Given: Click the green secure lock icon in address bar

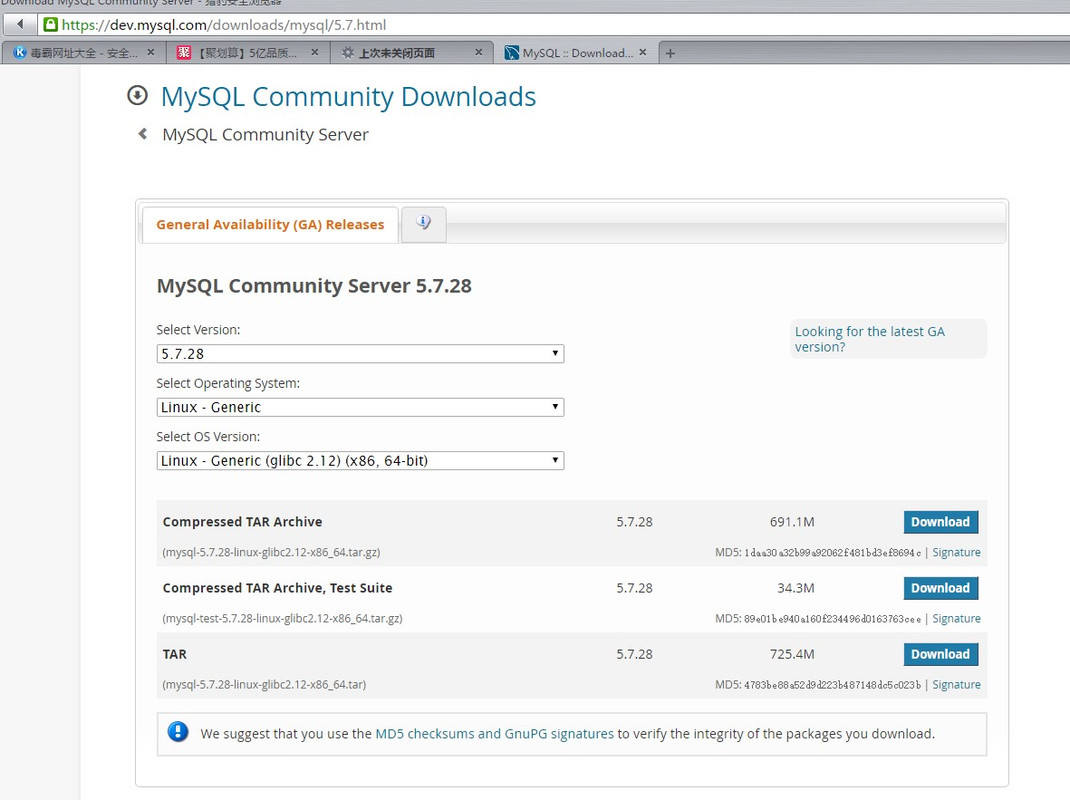Looking at the screenshot, I should (50, 25).
